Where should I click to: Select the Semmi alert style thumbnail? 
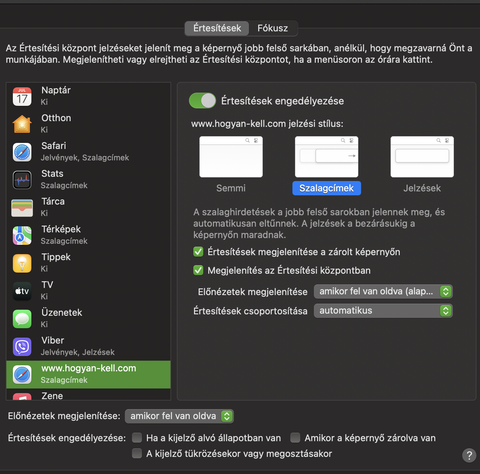(x=231, y=156)
